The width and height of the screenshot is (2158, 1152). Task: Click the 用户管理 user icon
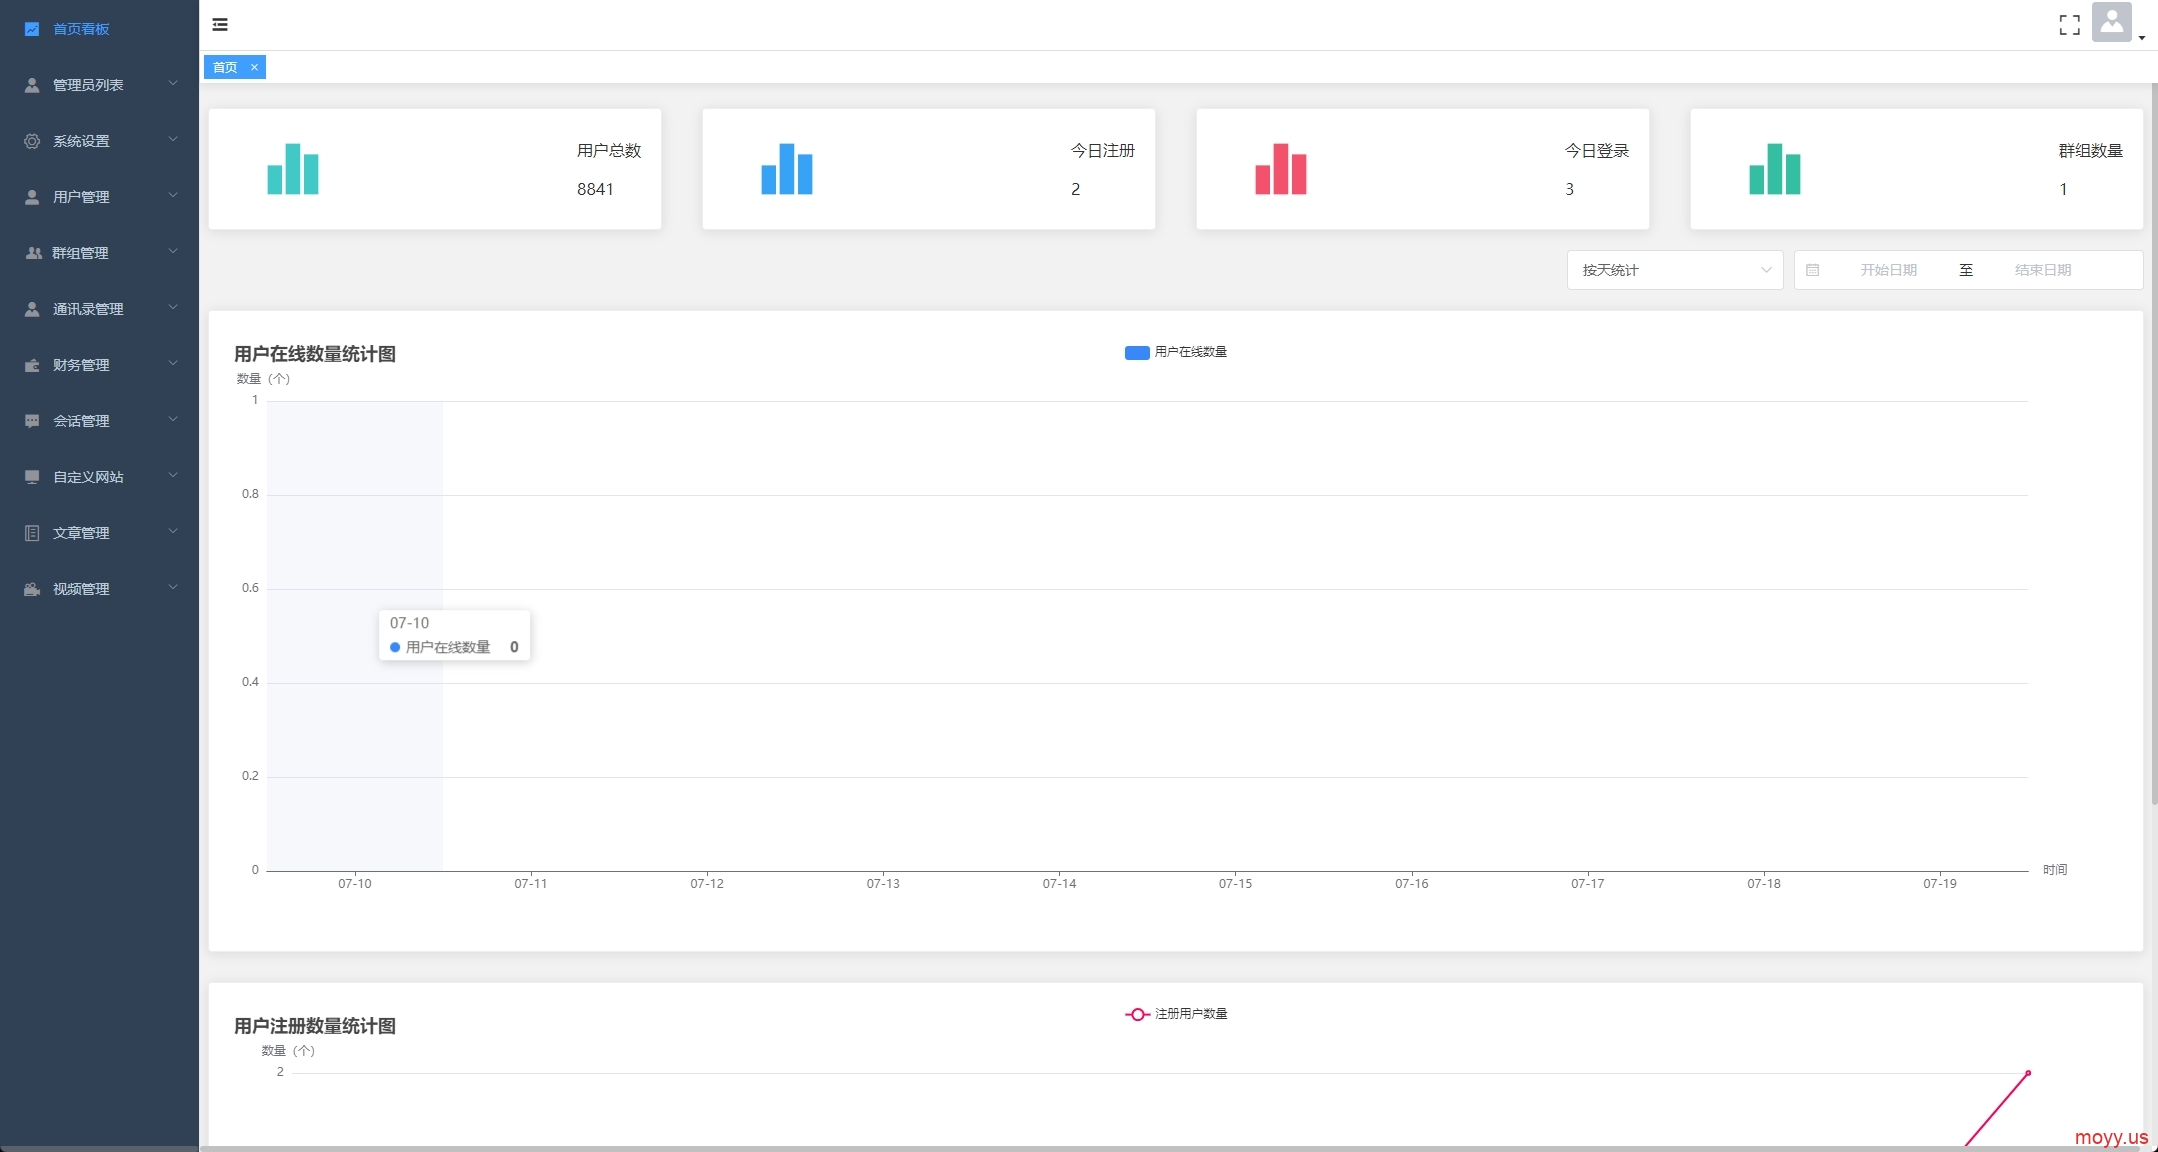[x=32, y=197]
